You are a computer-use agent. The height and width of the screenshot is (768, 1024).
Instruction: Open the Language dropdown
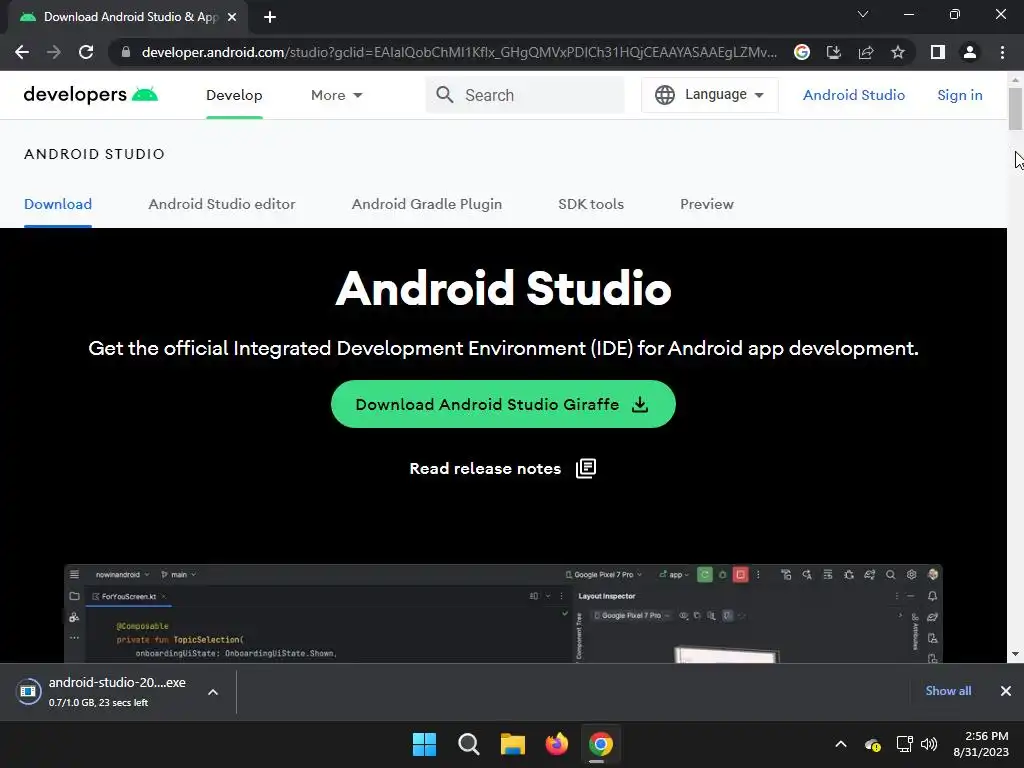710,95
